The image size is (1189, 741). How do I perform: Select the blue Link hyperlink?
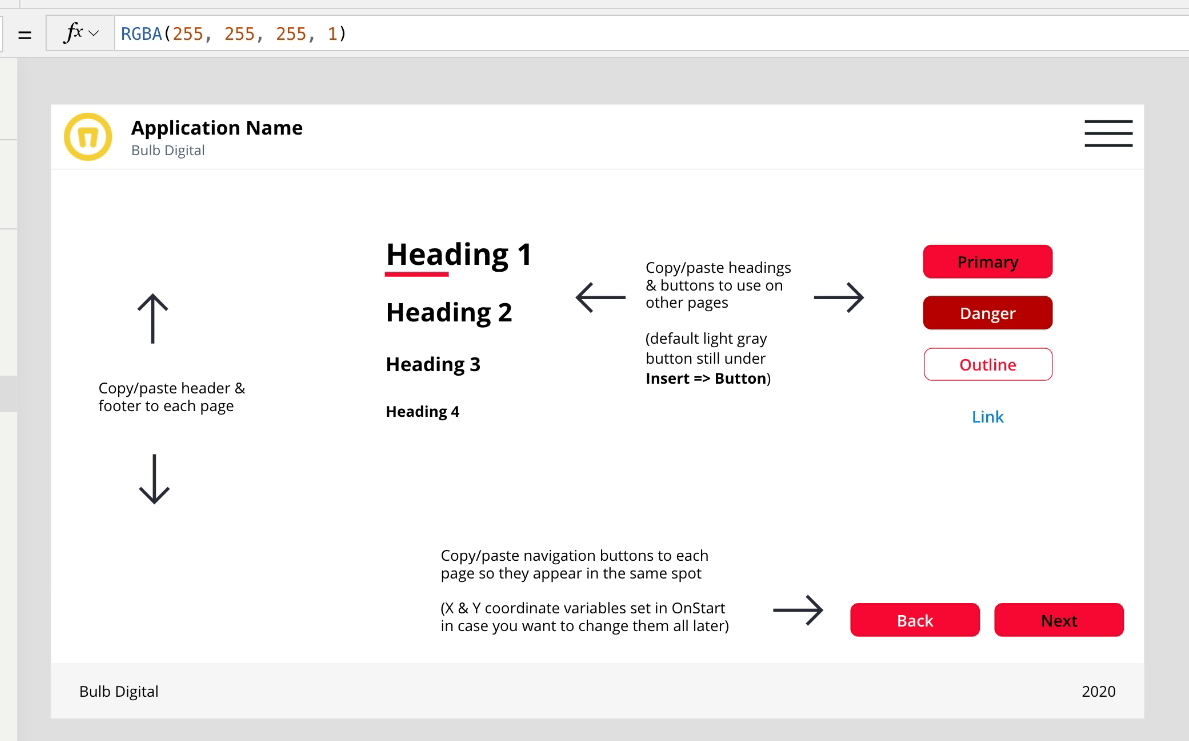tap(987, 417)
